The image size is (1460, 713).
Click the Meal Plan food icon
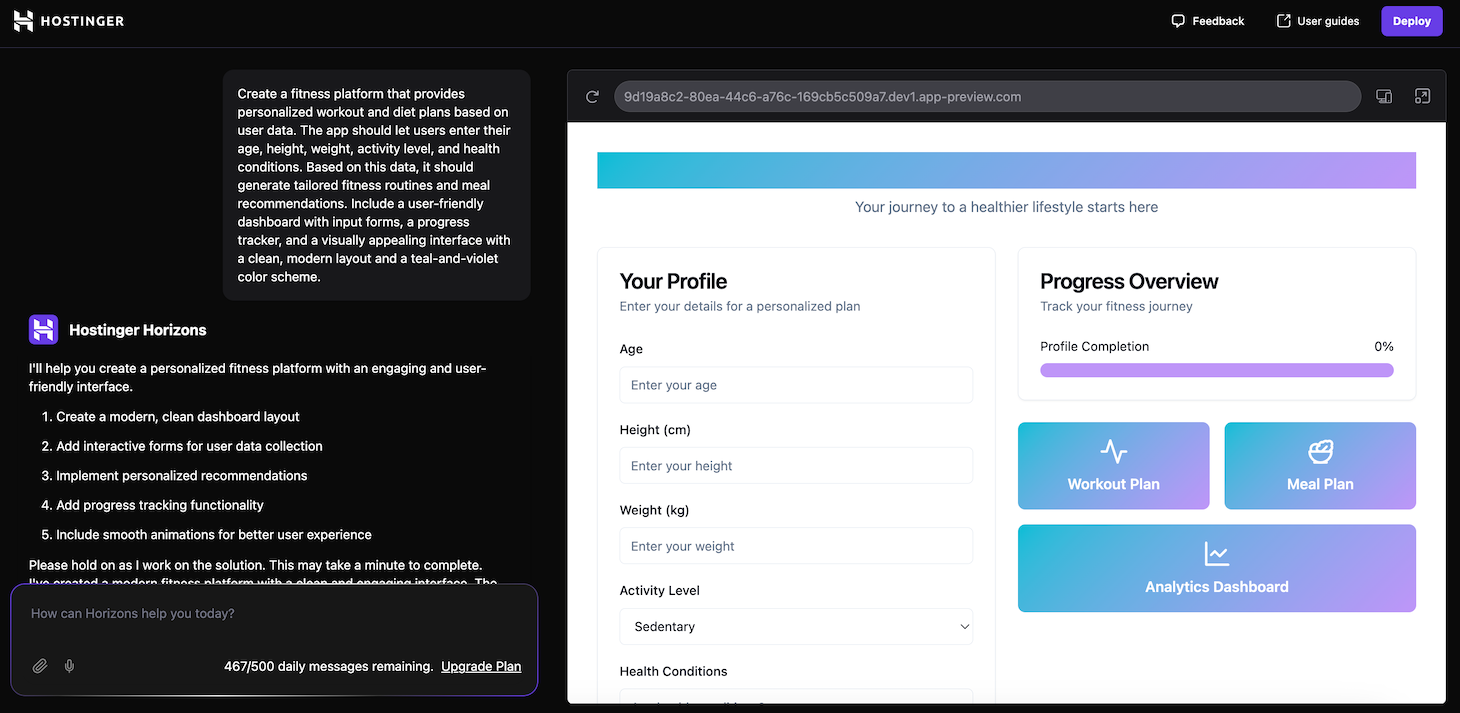1319,452
